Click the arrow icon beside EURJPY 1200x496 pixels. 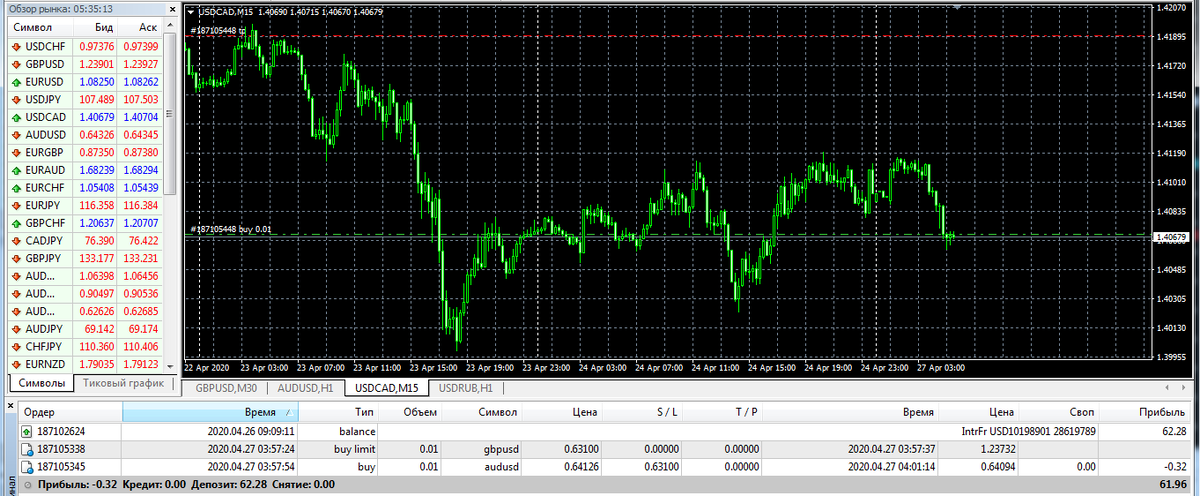click(x=16, y=205)
